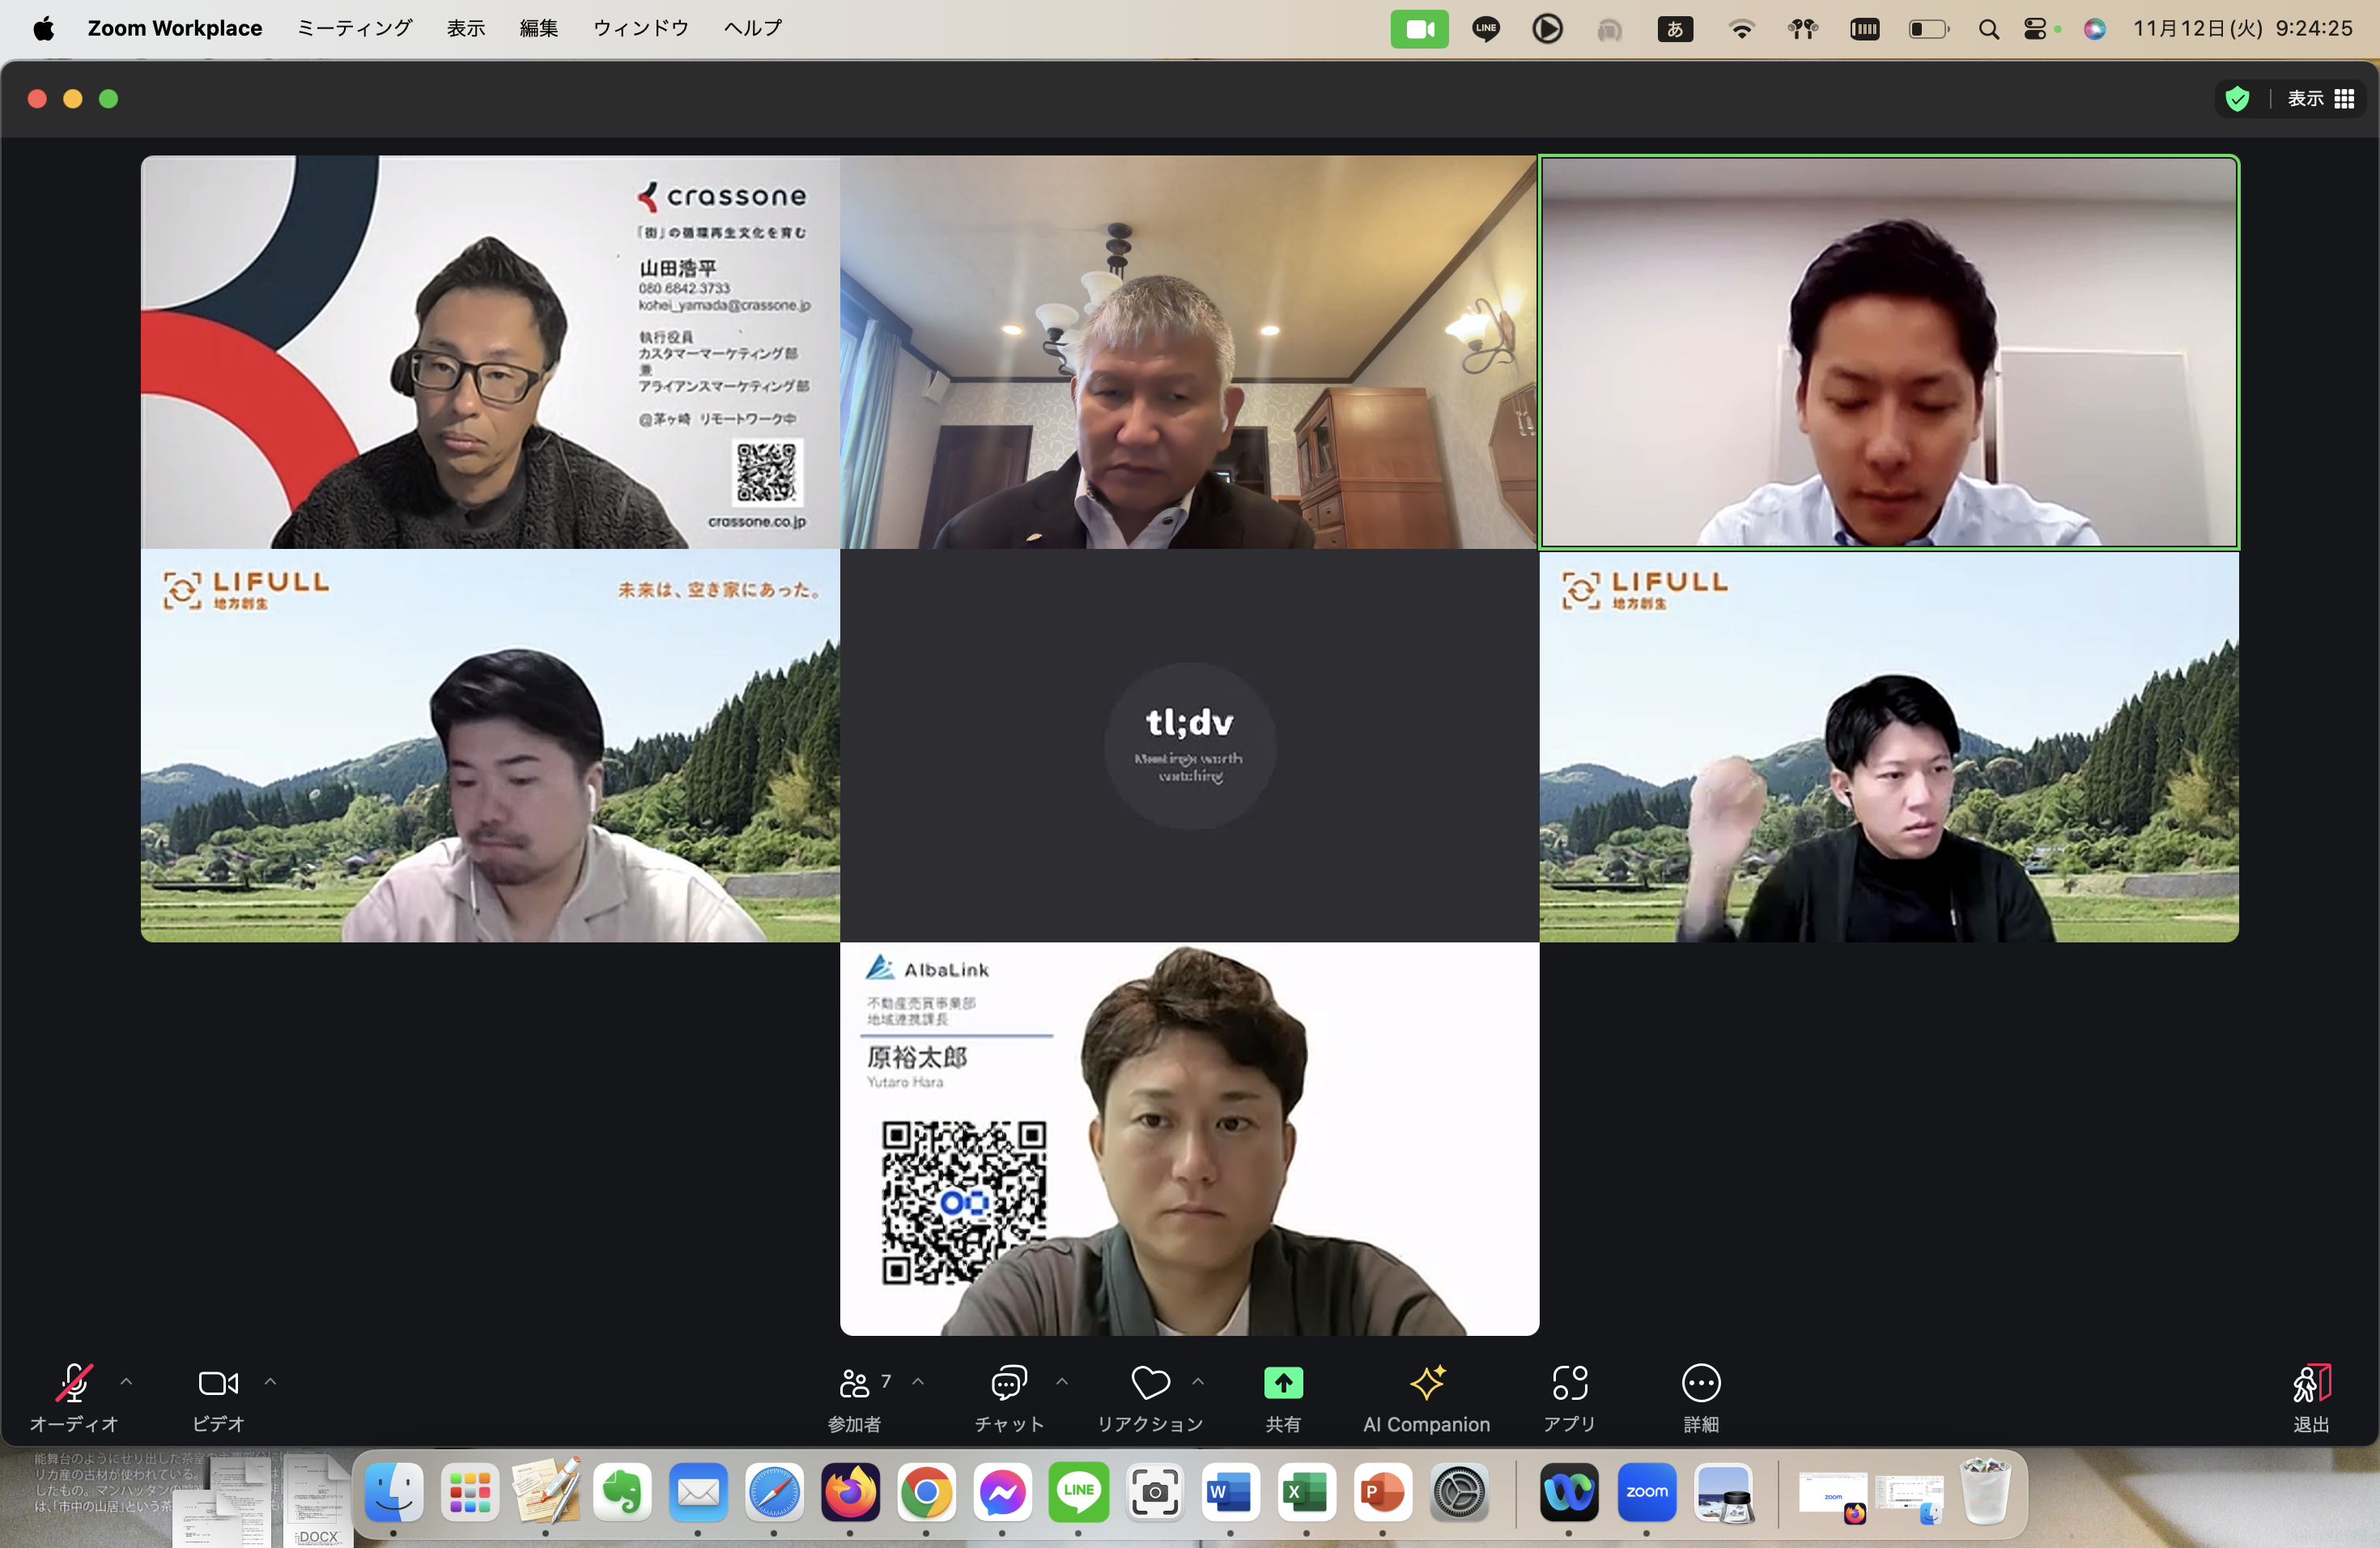
Task: Click the green 共有 share screen icon
Action: point(1283,1383)
